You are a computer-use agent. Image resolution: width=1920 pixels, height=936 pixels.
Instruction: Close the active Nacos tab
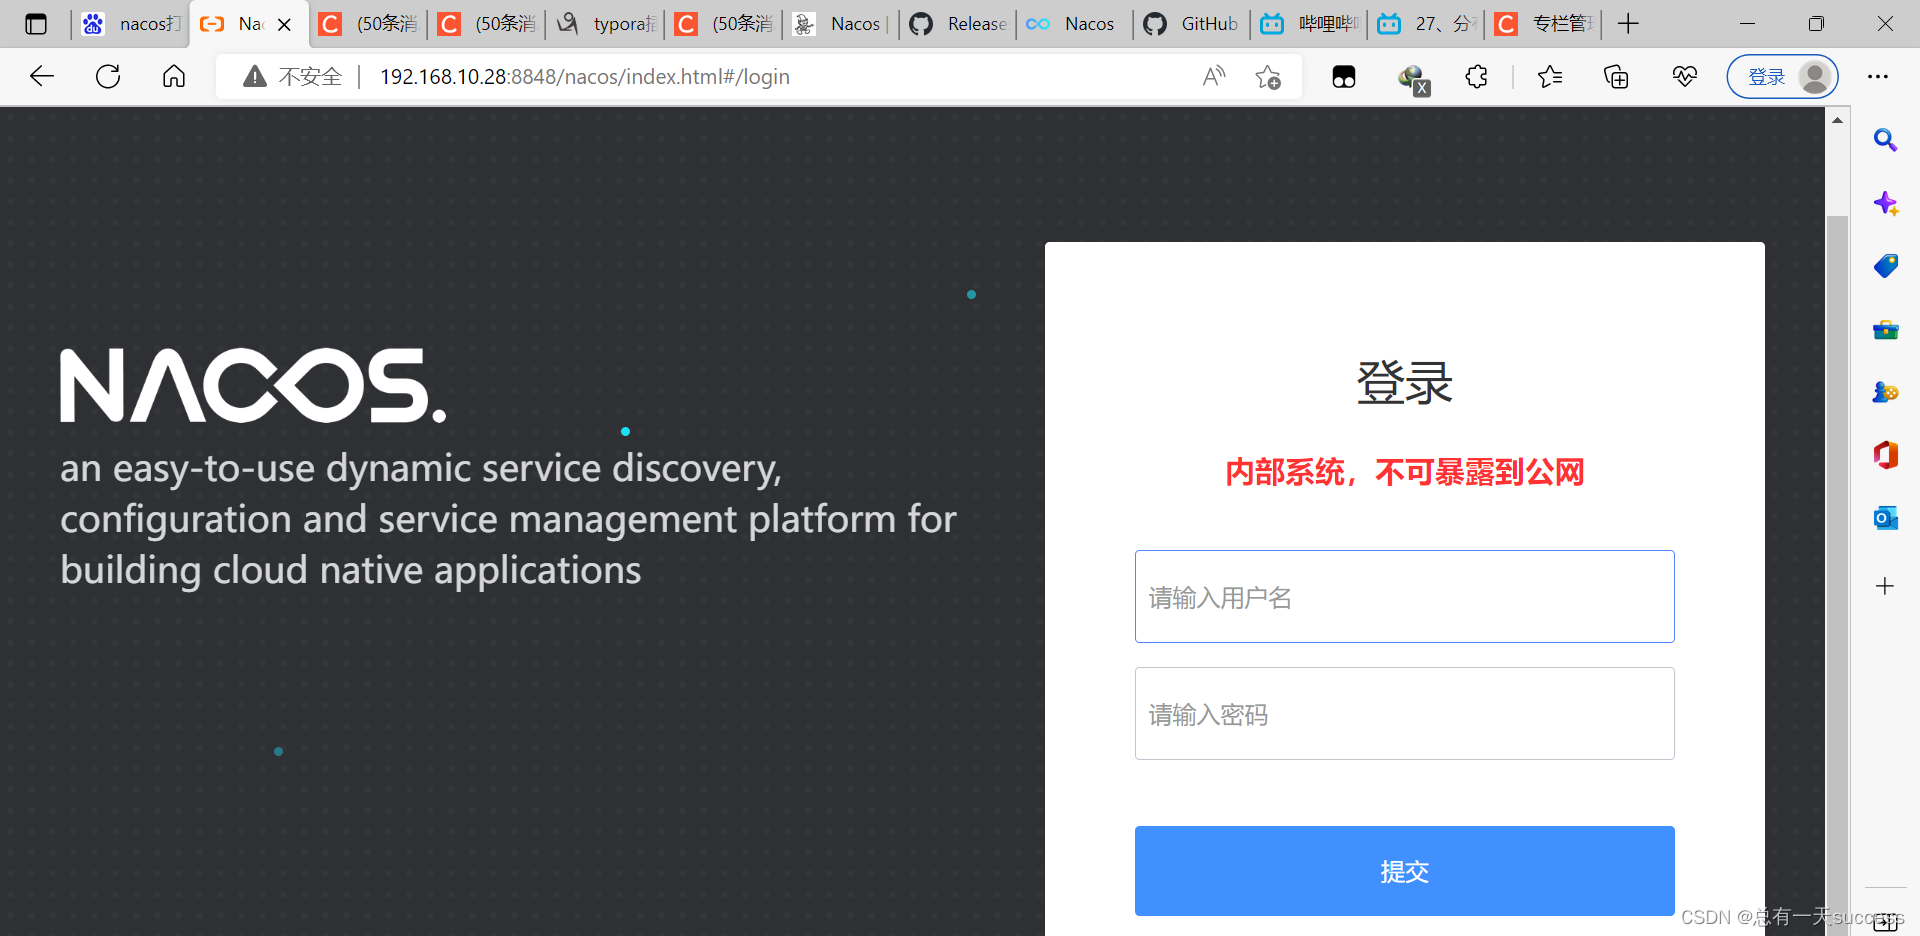coord(285,25)
